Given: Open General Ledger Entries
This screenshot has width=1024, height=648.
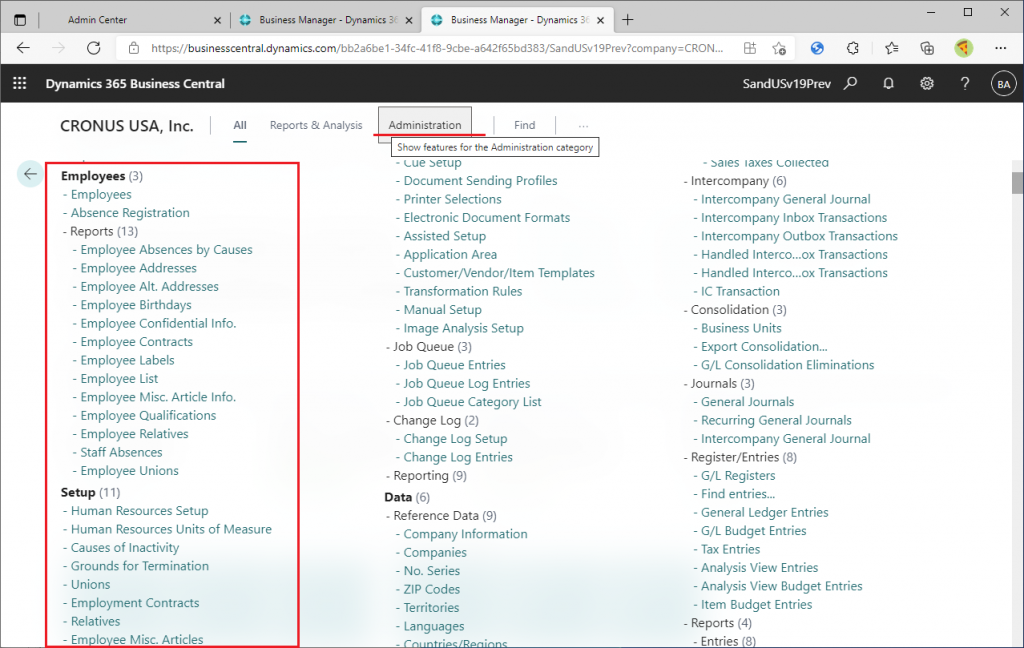Looking at the screenshot, I should (x=765, y=512).
